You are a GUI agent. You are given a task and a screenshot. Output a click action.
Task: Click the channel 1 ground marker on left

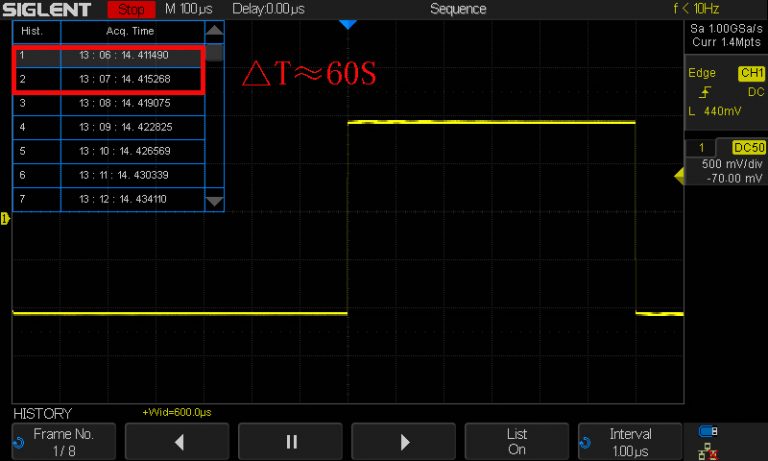[x=5, y=218]
